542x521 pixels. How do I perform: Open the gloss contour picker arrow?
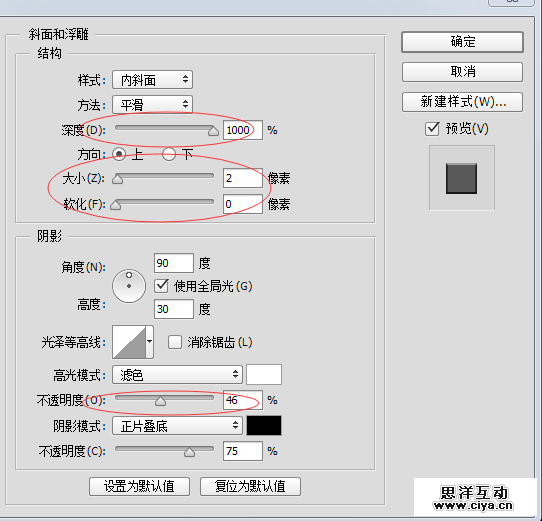pyautogui.click(x=149, y=342)
